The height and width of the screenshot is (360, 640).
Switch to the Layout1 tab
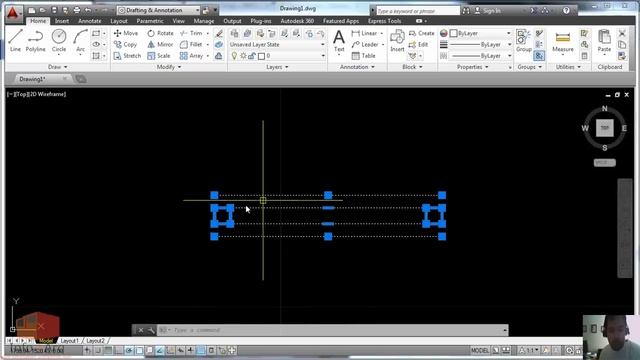click(x=69, y=340)
